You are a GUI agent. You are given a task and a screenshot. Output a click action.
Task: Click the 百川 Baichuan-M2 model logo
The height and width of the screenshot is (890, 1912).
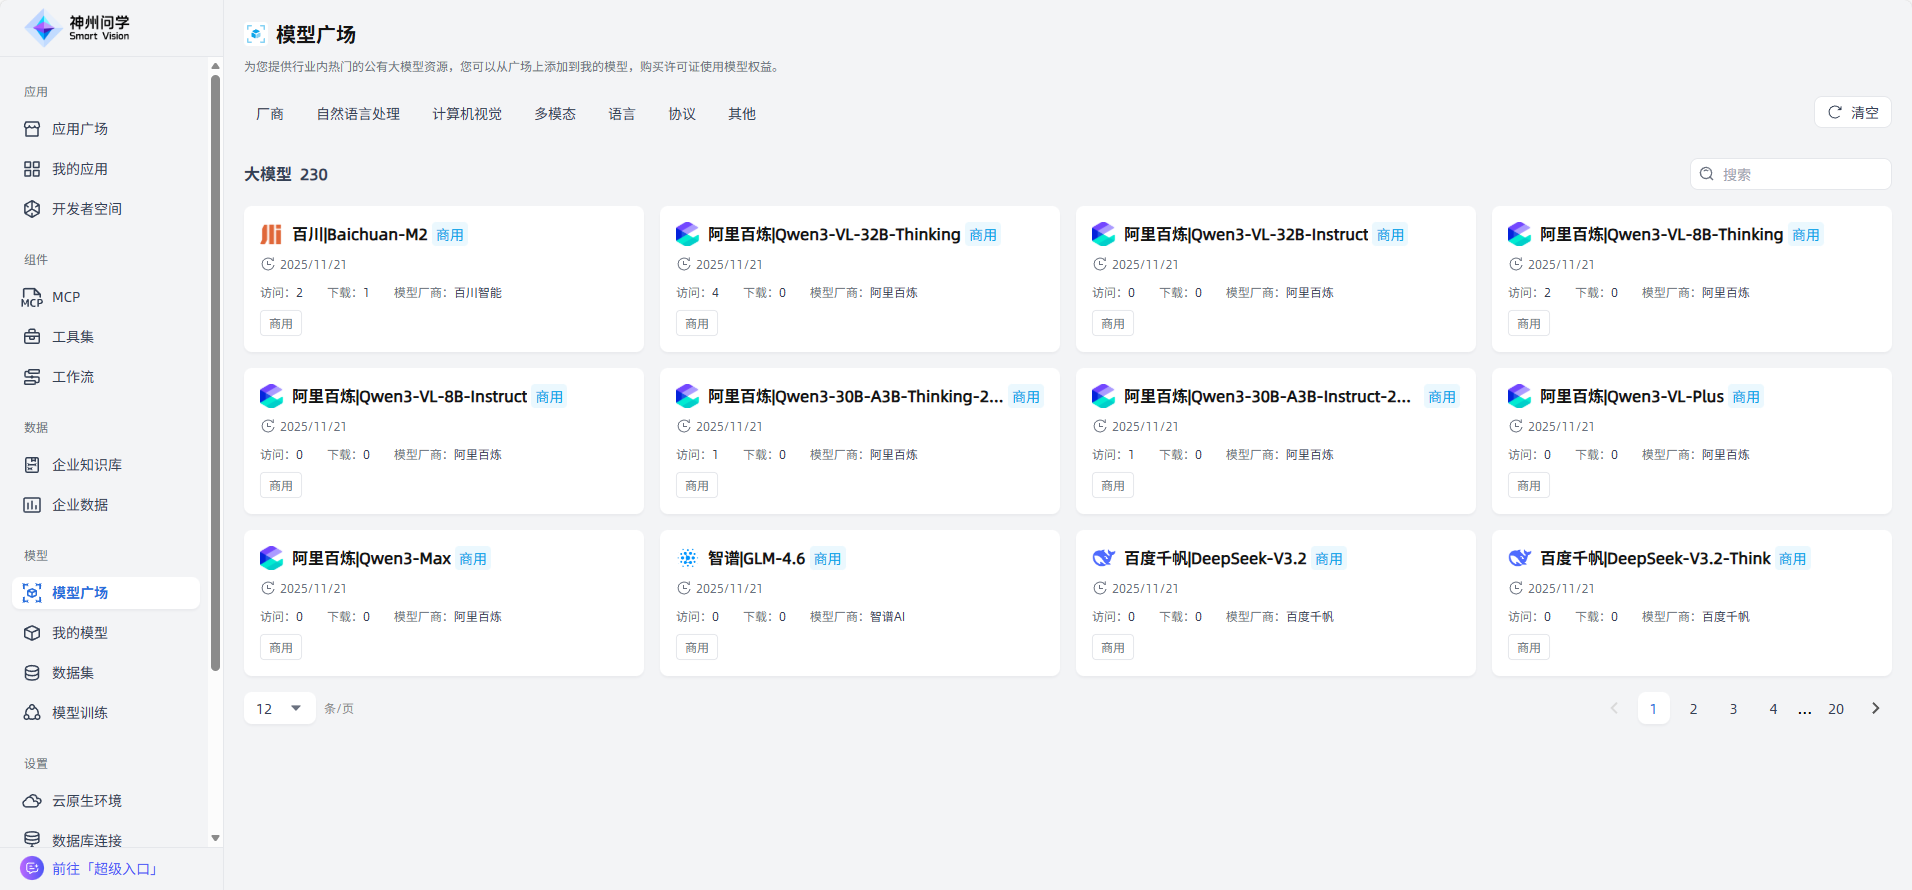click(271, 234)
